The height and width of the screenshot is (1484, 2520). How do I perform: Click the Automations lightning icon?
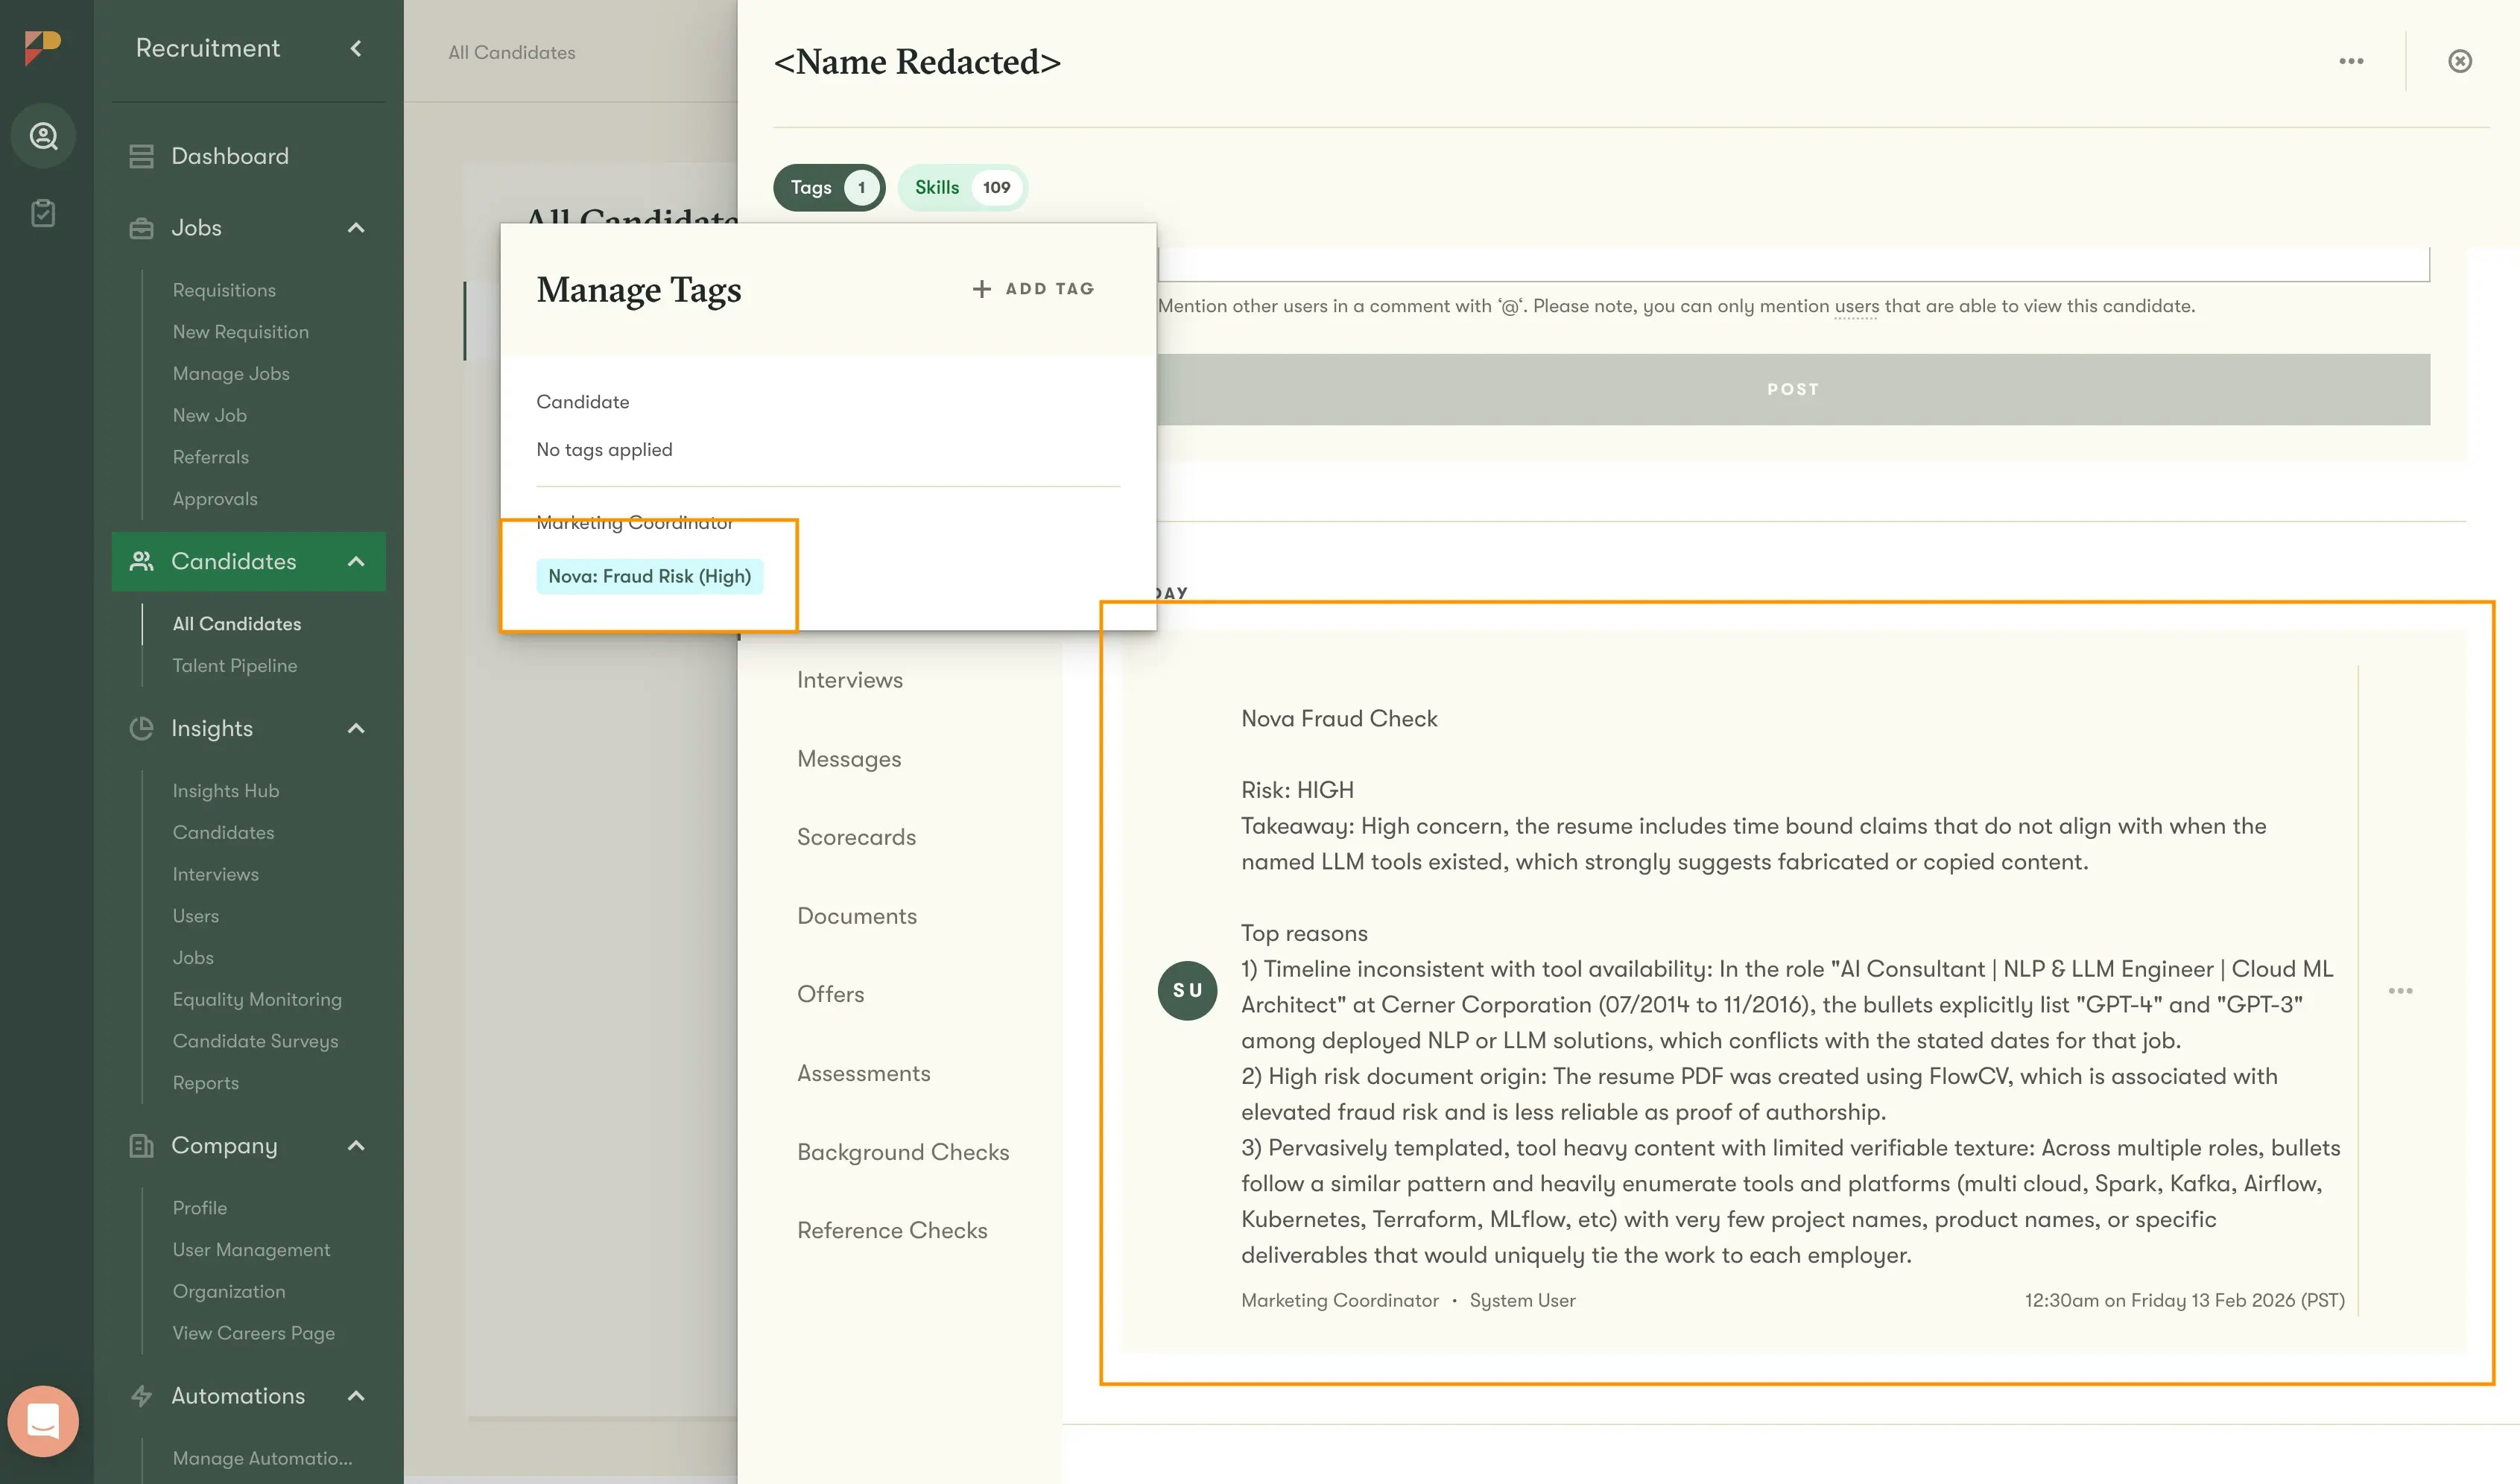click(140, 1396)
